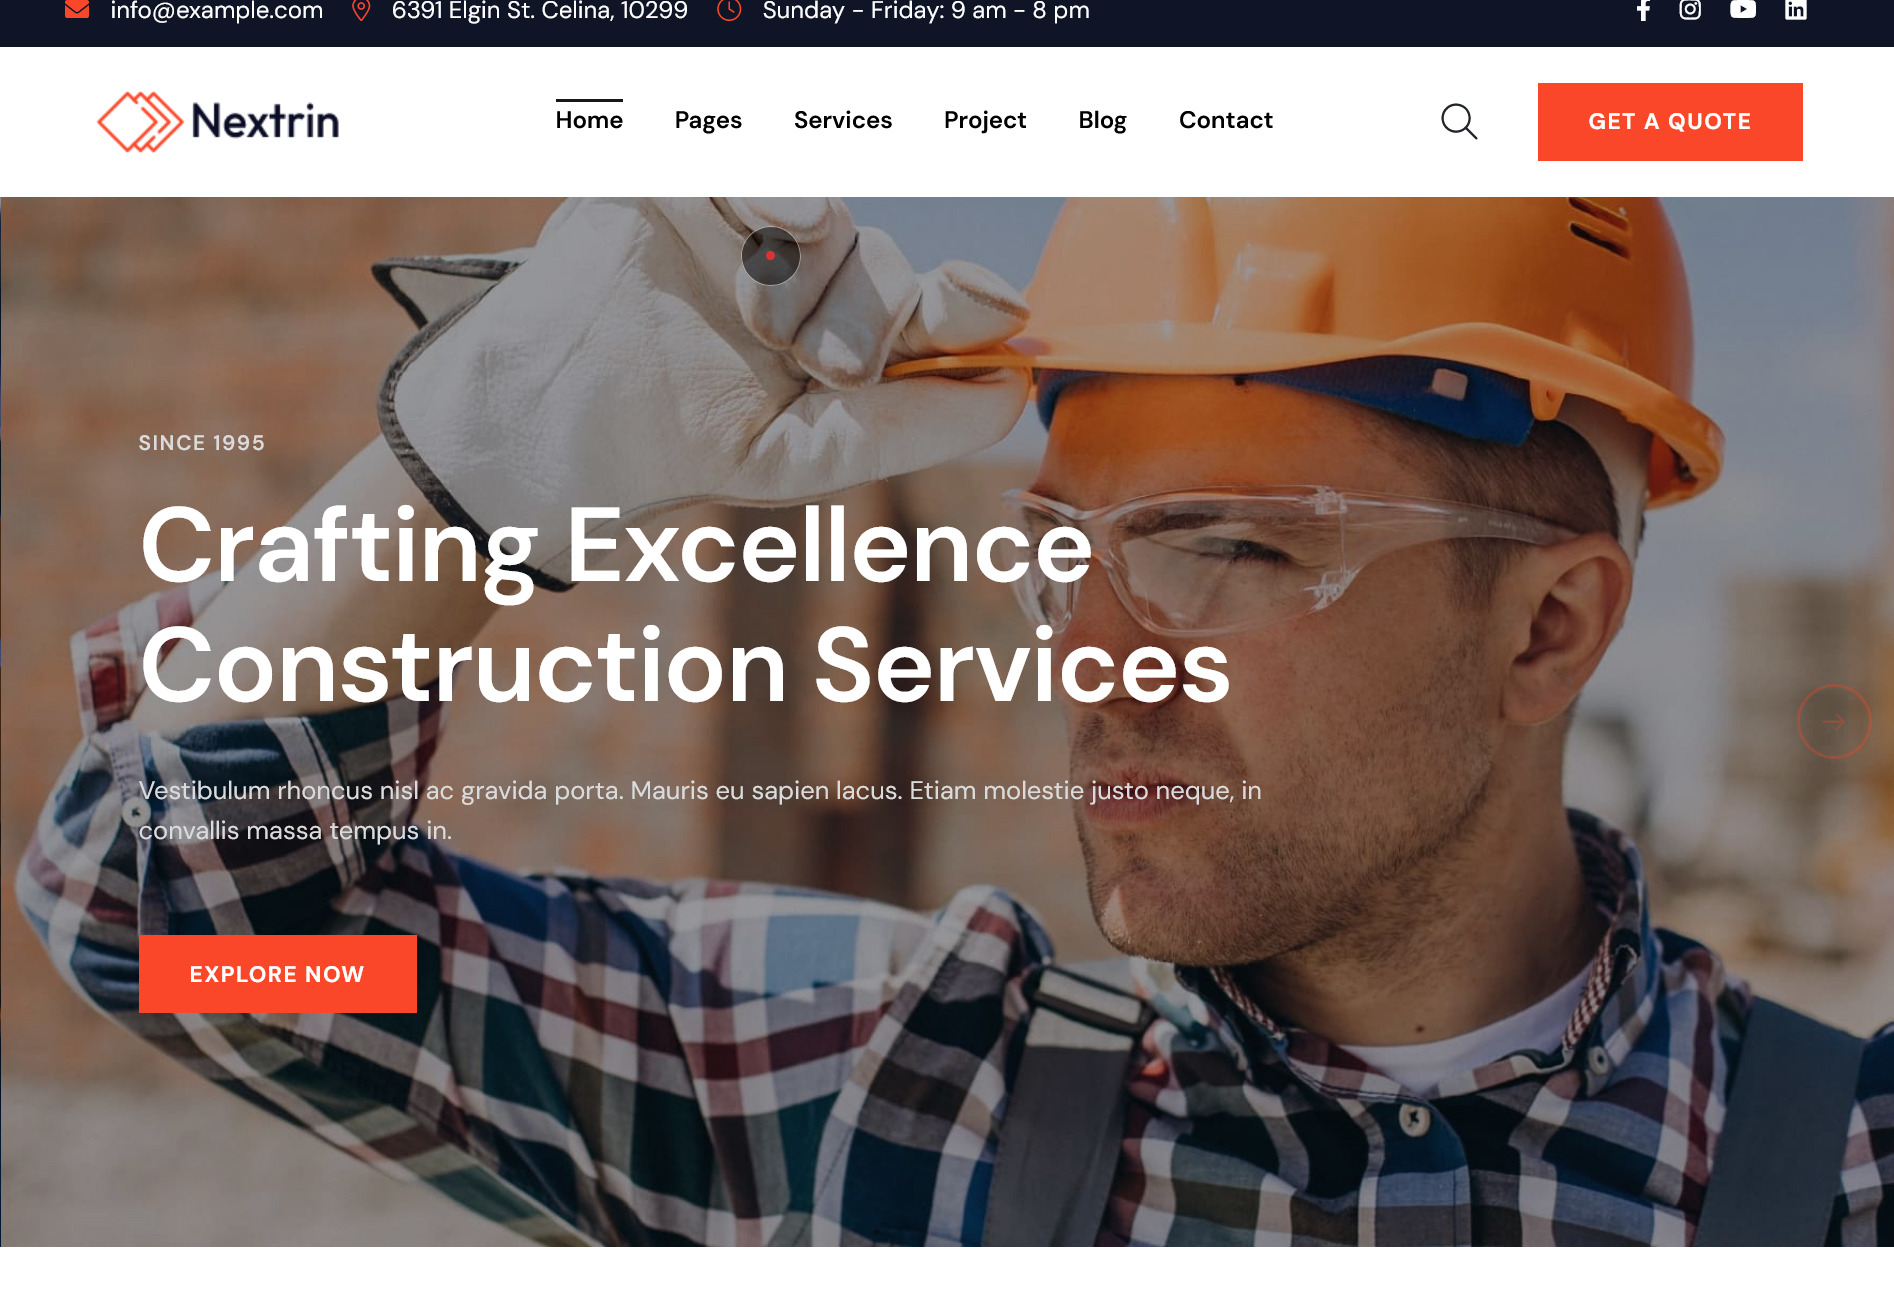Open the YouTube social icon
This screenshot has height=1300, width=1894.
(1743, 10)
